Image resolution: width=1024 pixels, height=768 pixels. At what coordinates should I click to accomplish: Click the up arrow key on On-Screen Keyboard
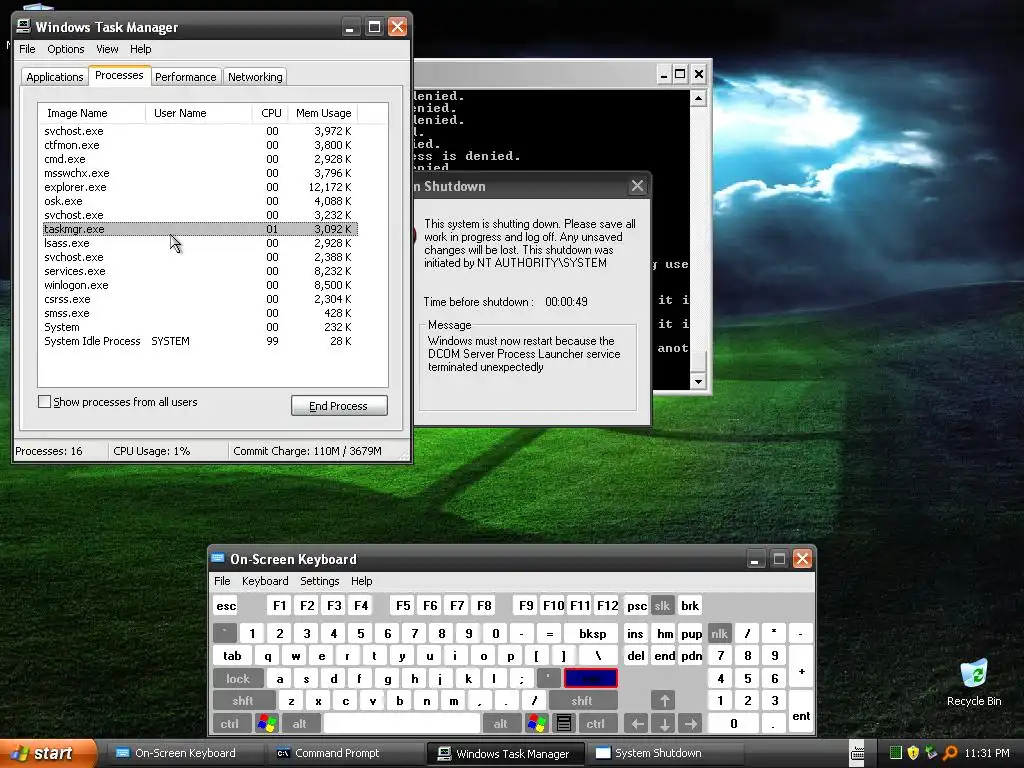click(664, 701)
